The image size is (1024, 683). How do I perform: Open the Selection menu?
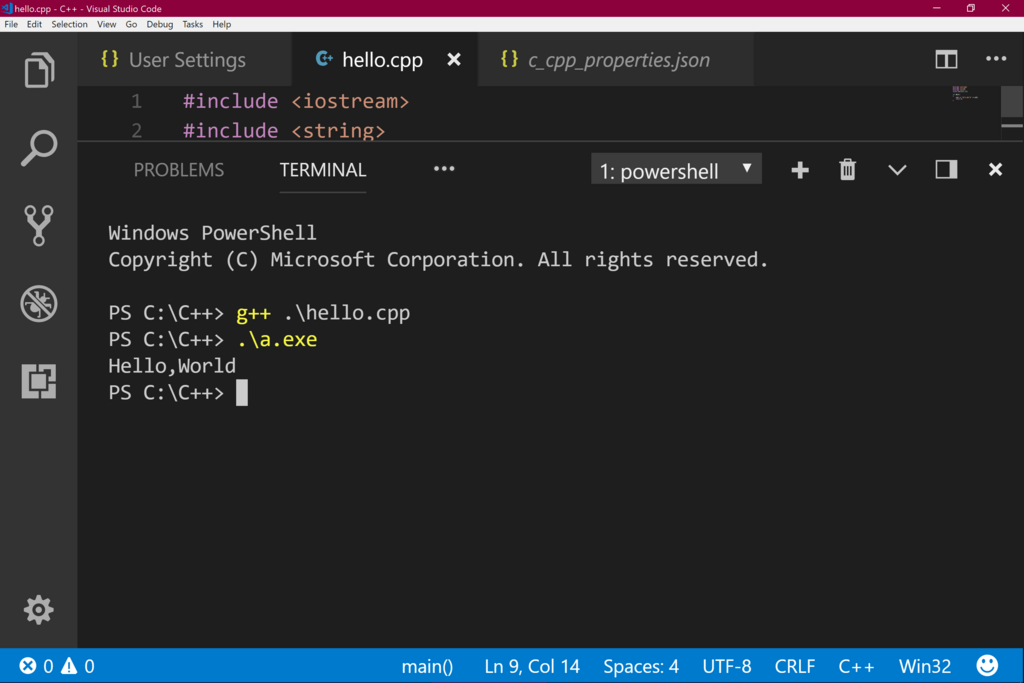point(69,24)
